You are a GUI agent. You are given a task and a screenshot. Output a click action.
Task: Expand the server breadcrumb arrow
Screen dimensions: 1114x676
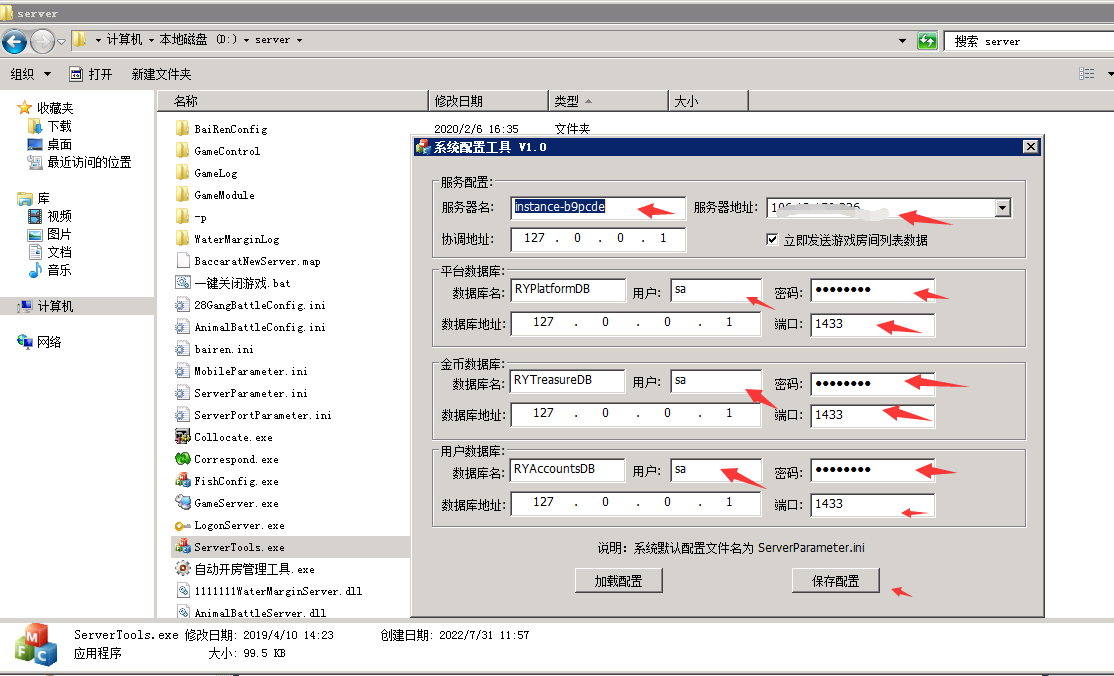[x=300, y=41]
